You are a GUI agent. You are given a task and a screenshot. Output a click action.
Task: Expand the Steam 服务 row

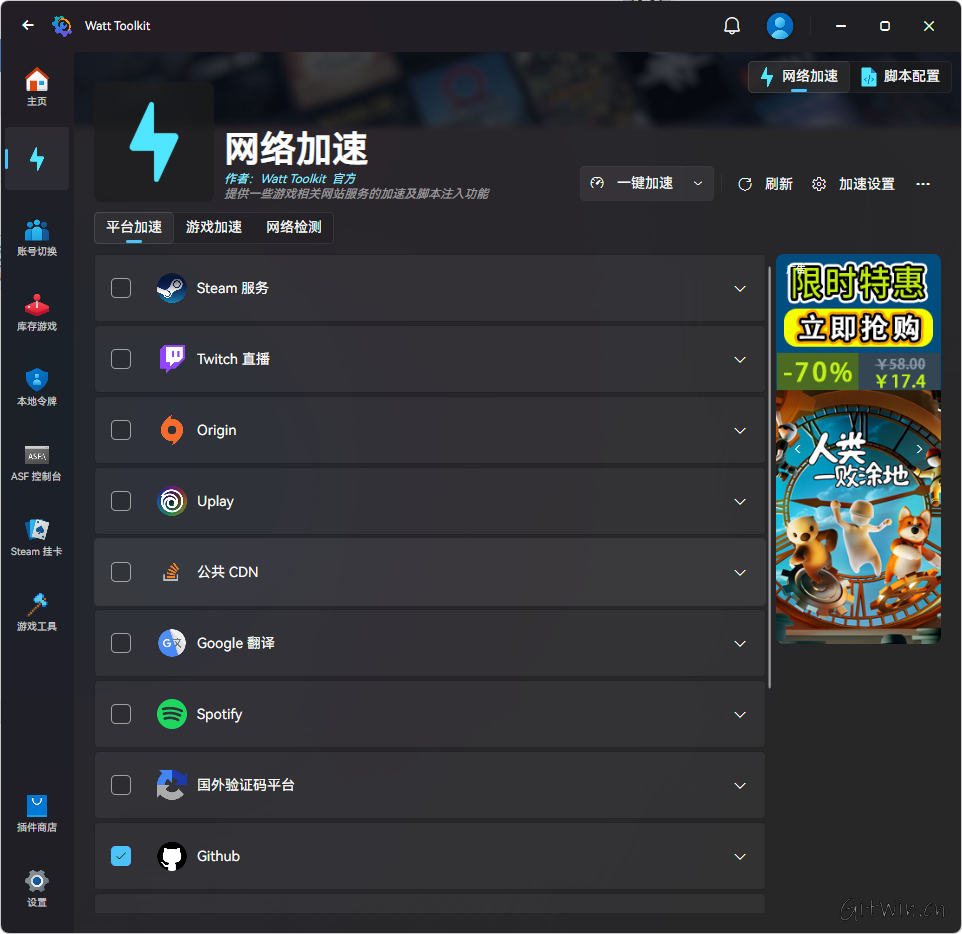tap(740, 288)
